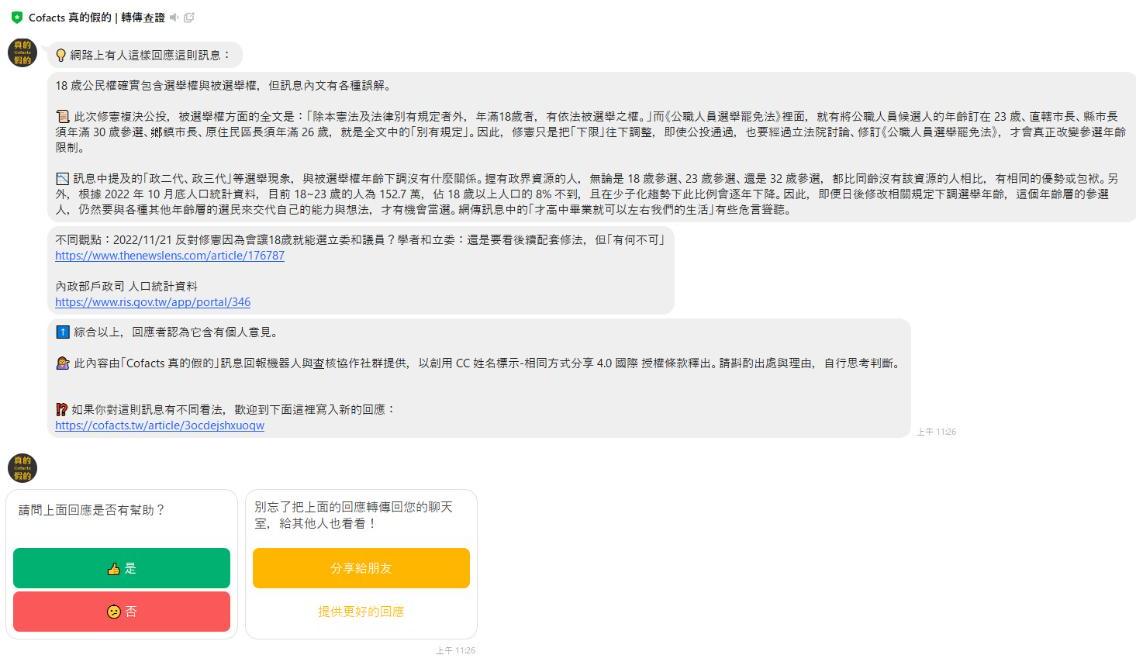Open the cofacts.tw article link

pos(159,425)
